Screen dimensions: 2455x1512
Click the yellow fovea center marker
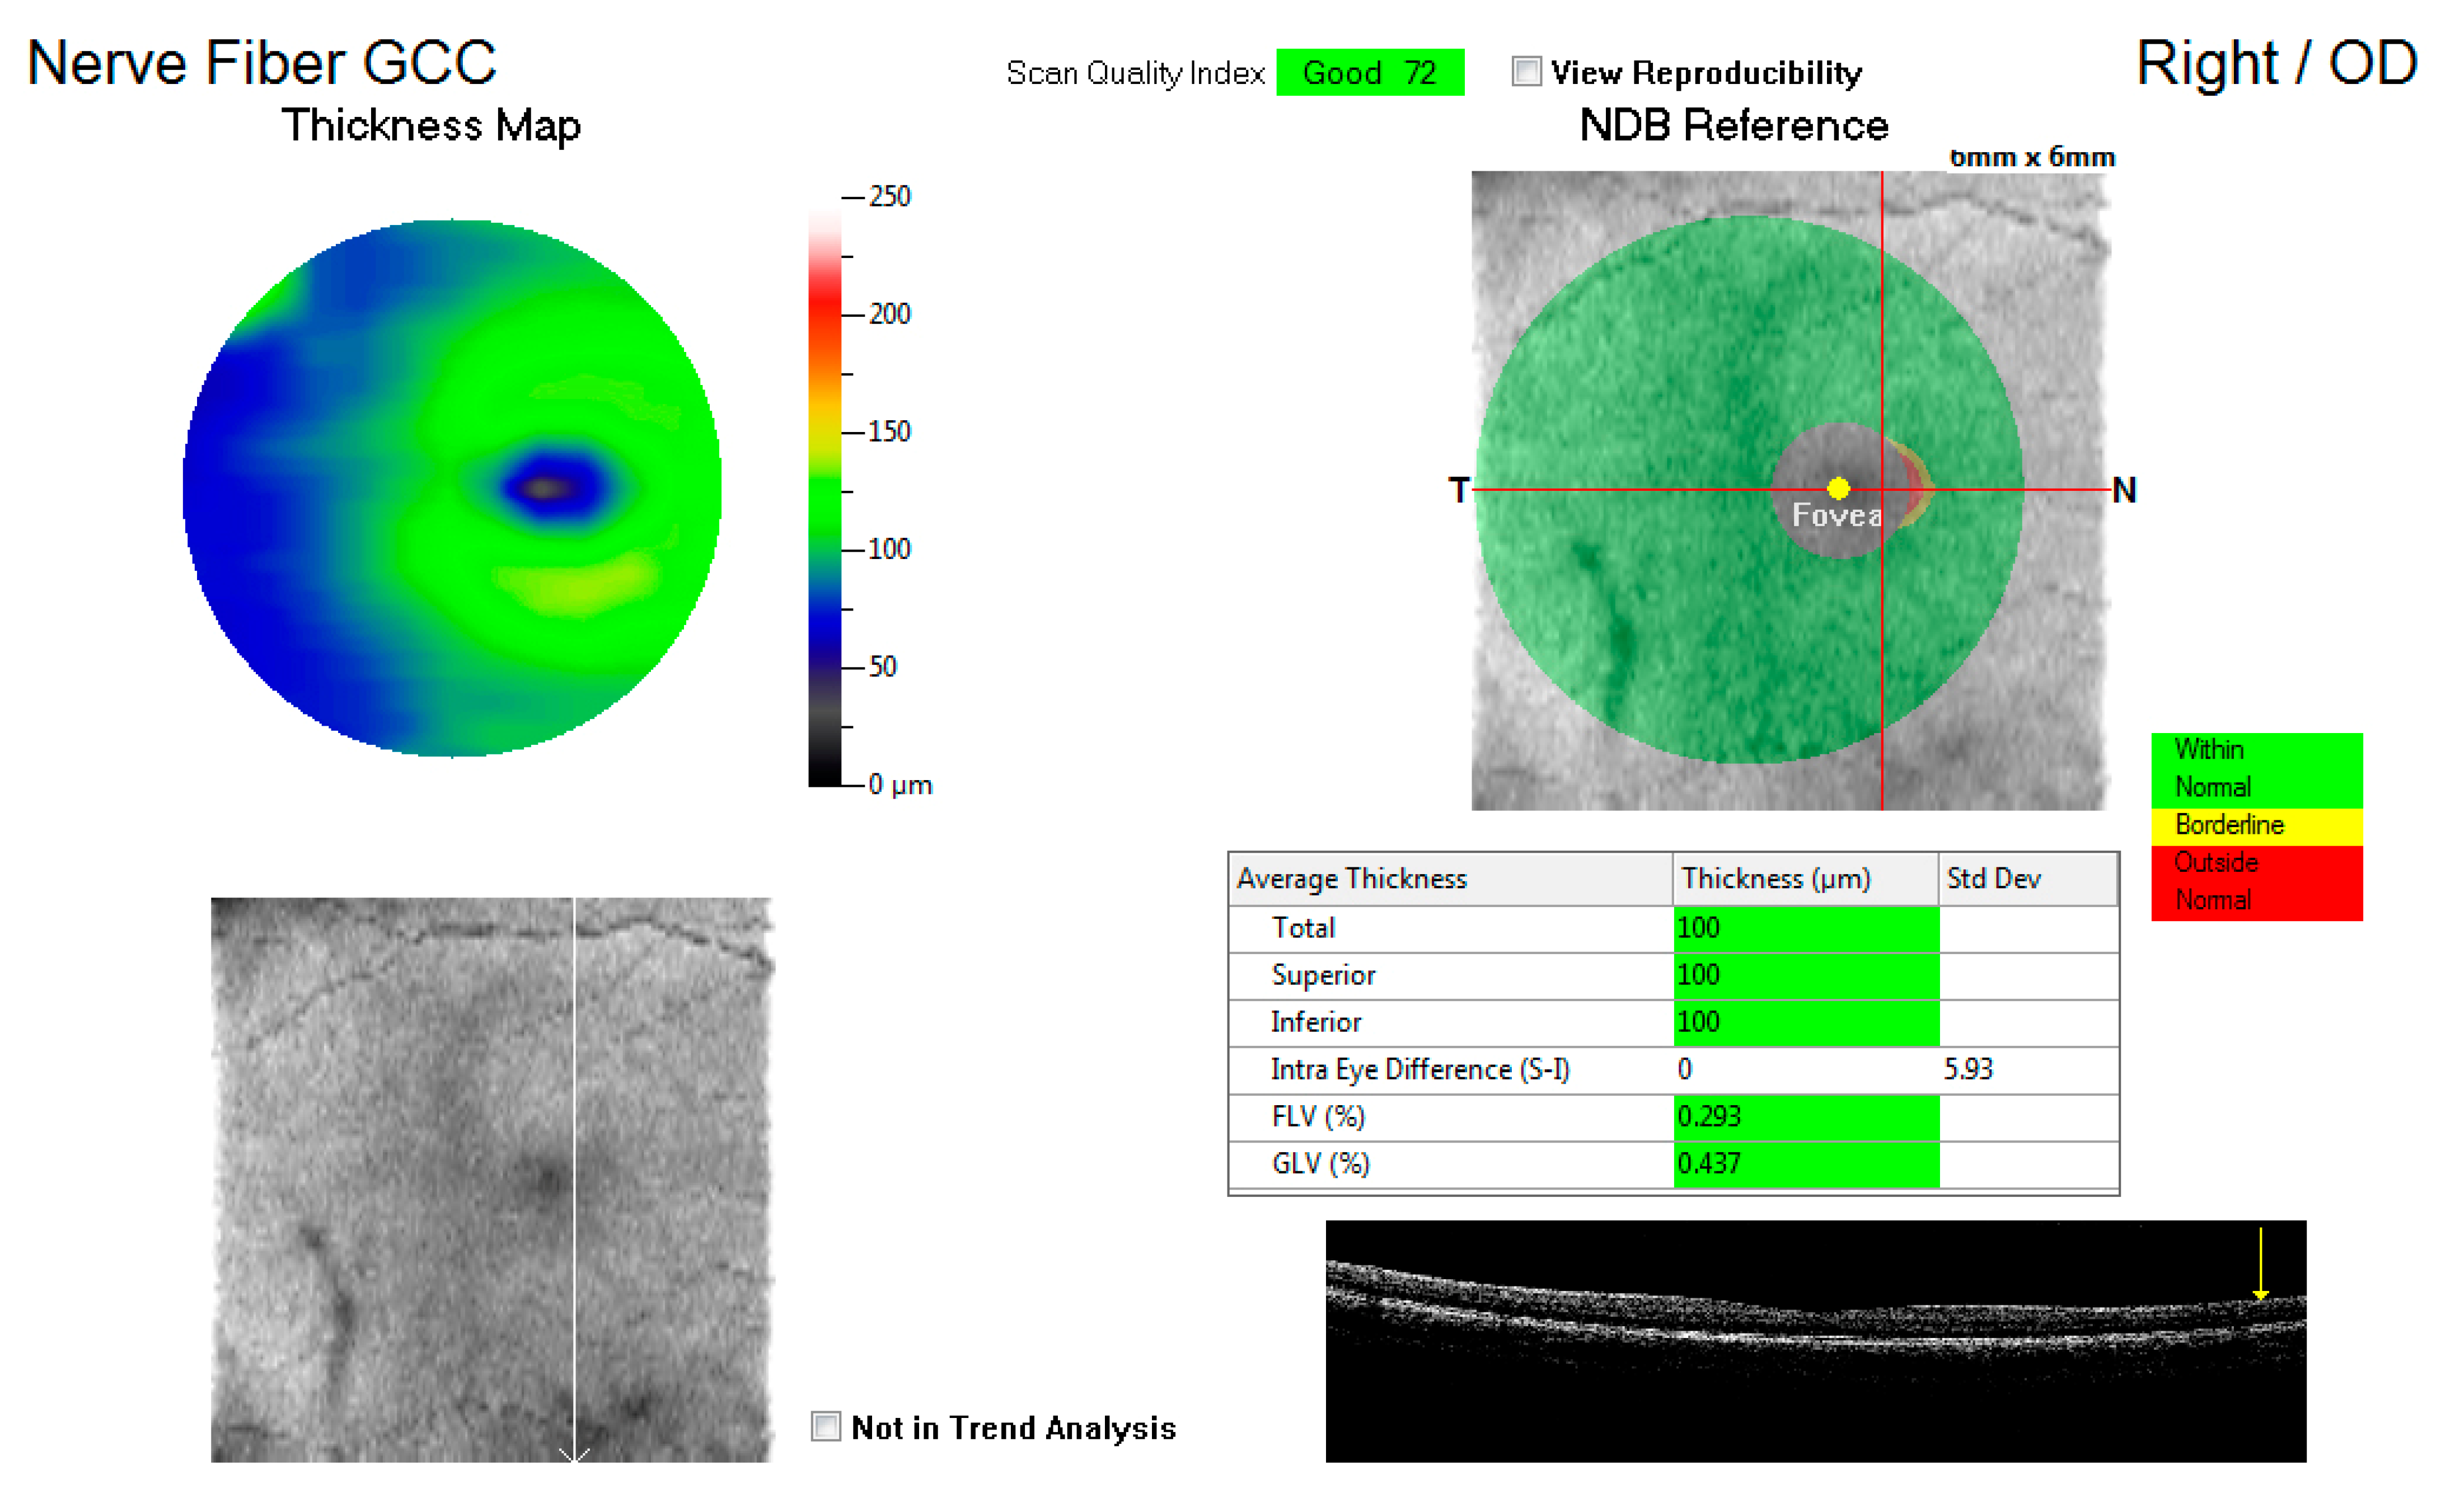coord(1838,488)
